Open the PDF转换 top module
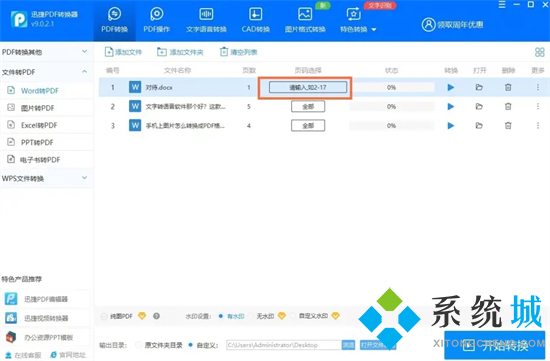Viewport: 550px width, 361px height. point(114,20)
